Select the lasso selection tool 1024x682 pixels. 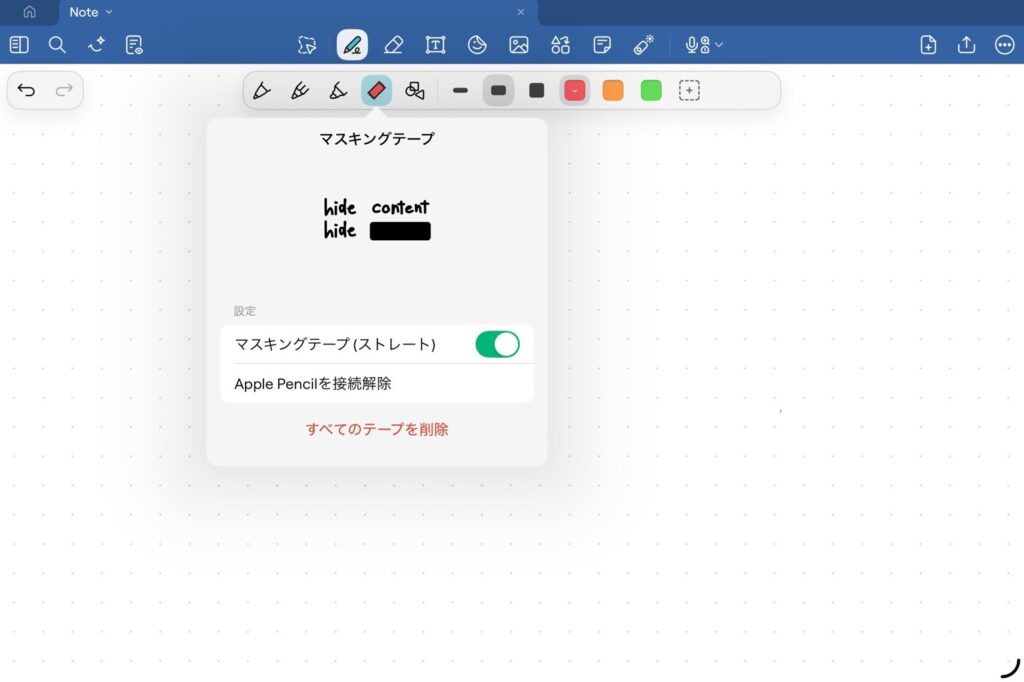coord(307,45)
